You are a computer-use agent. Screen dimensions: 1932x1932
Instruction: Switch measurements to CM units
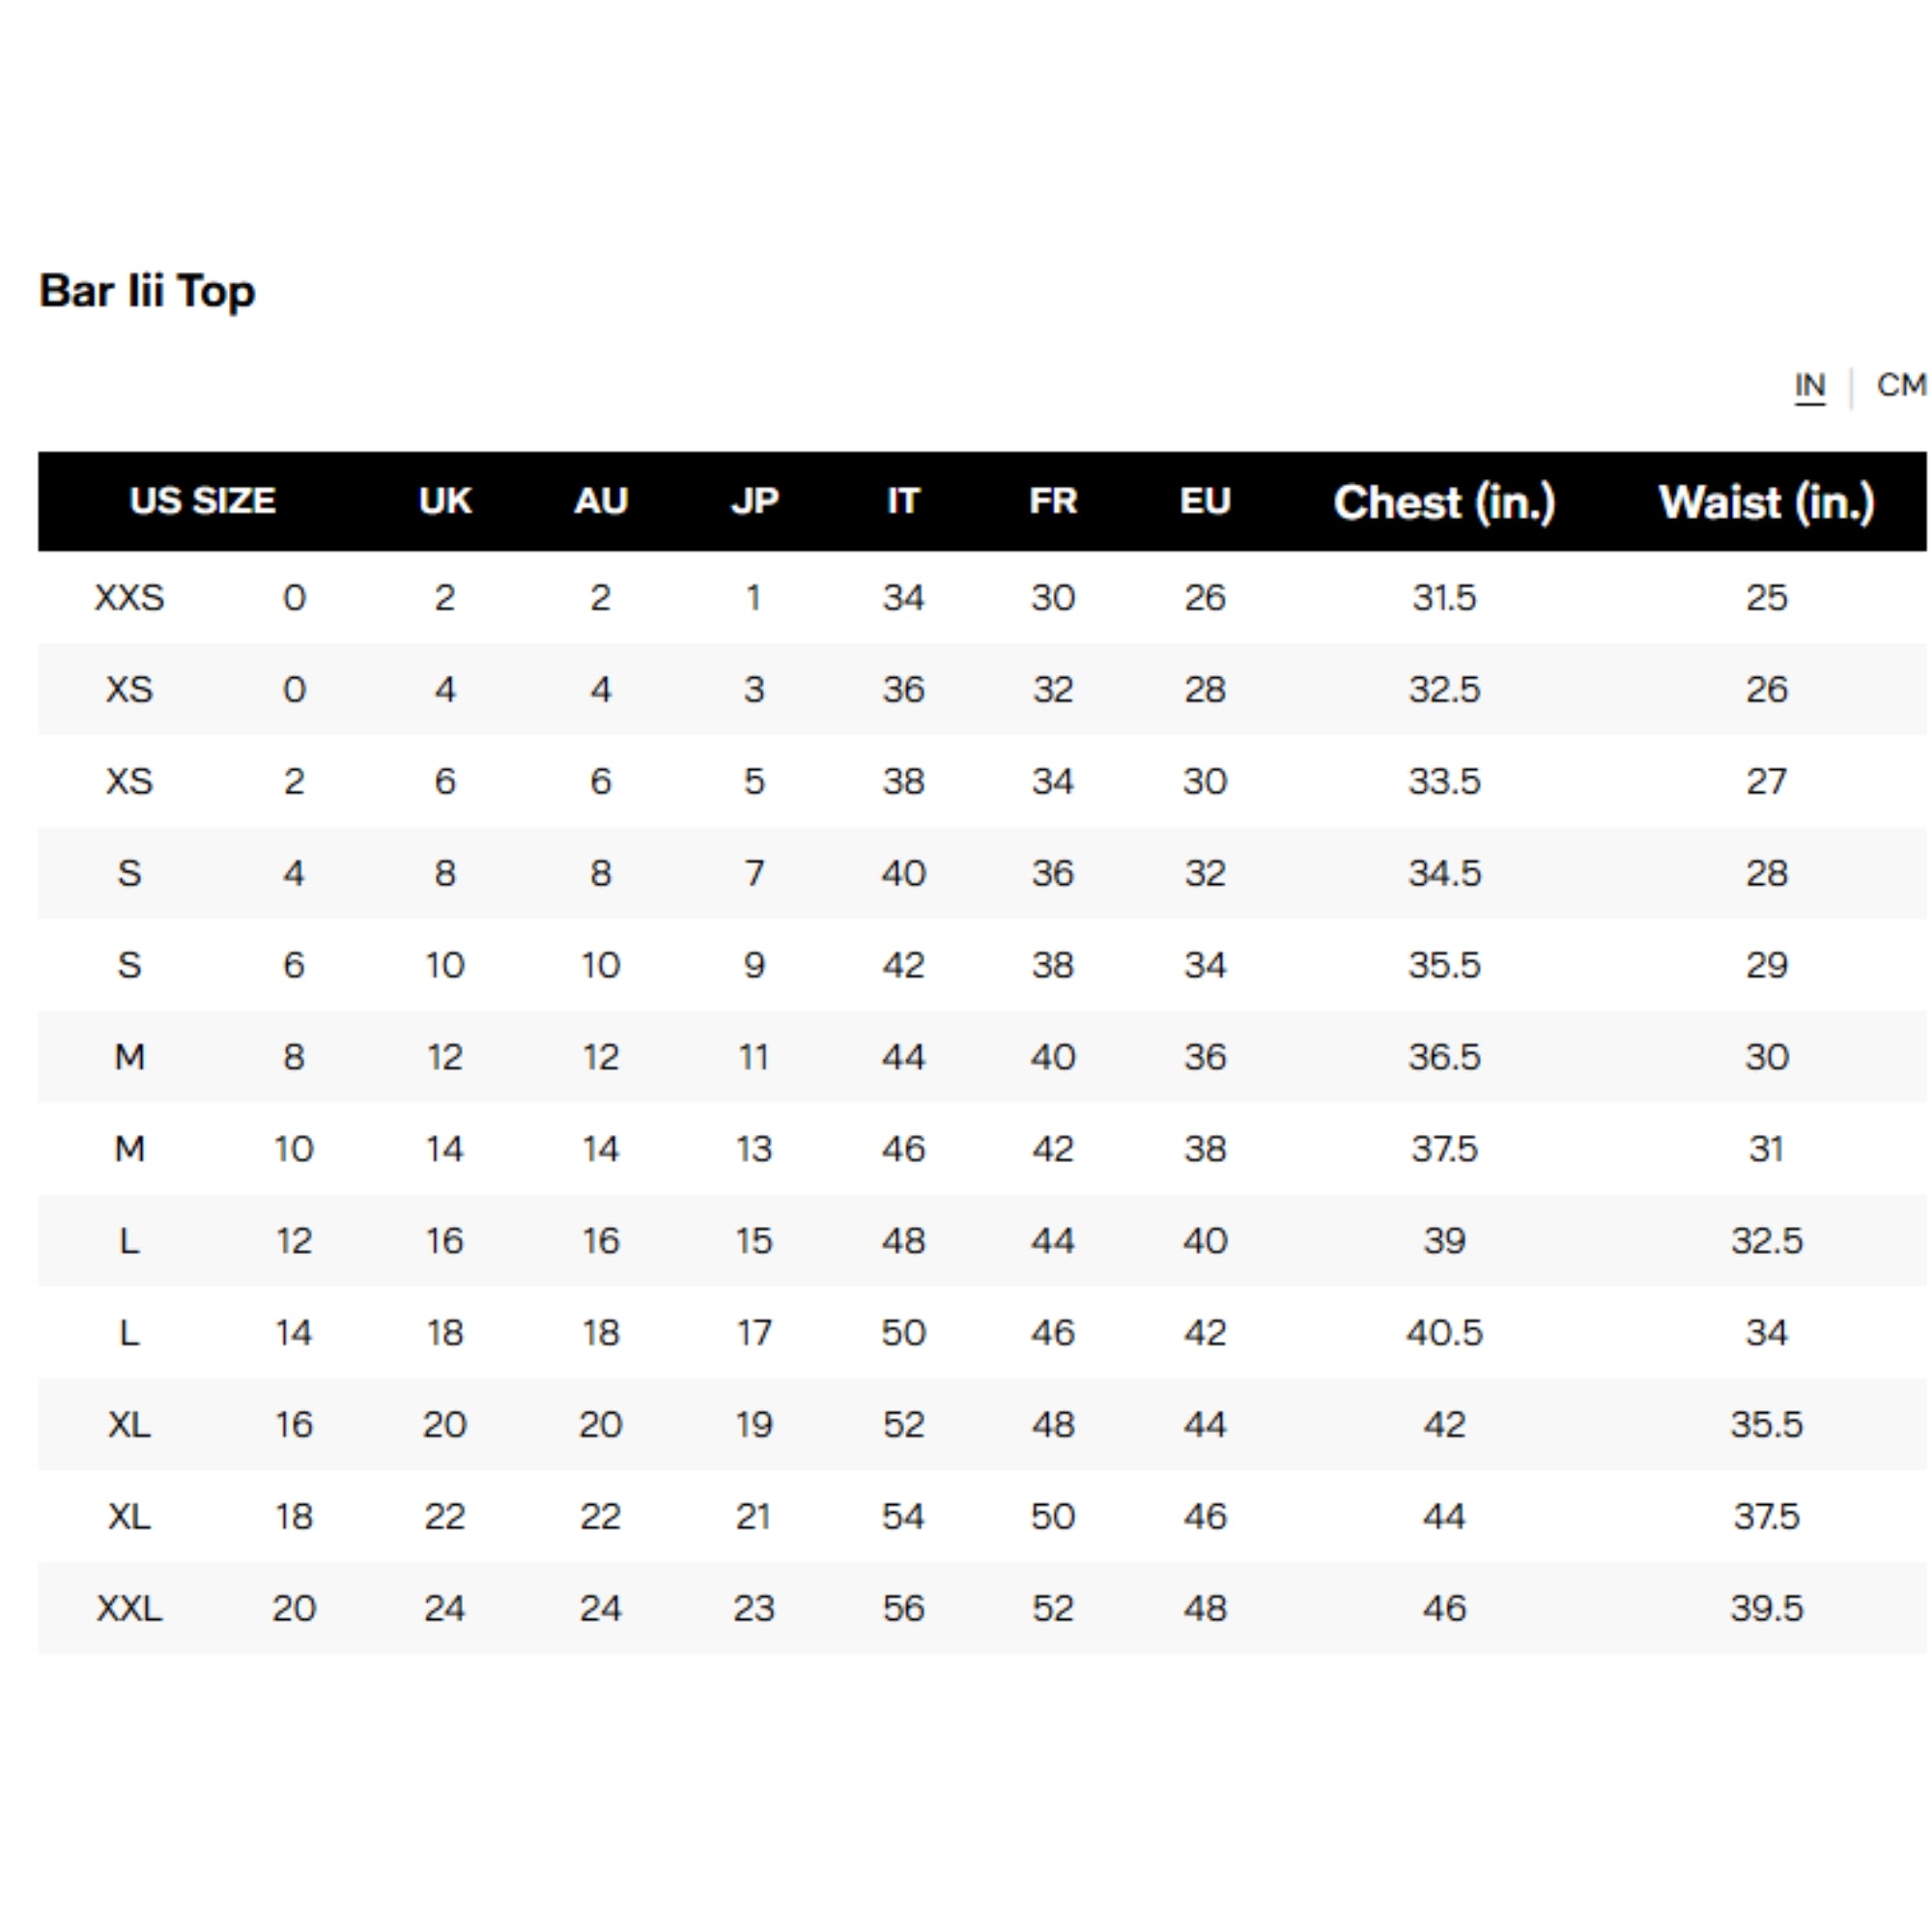click(1899, 385)
